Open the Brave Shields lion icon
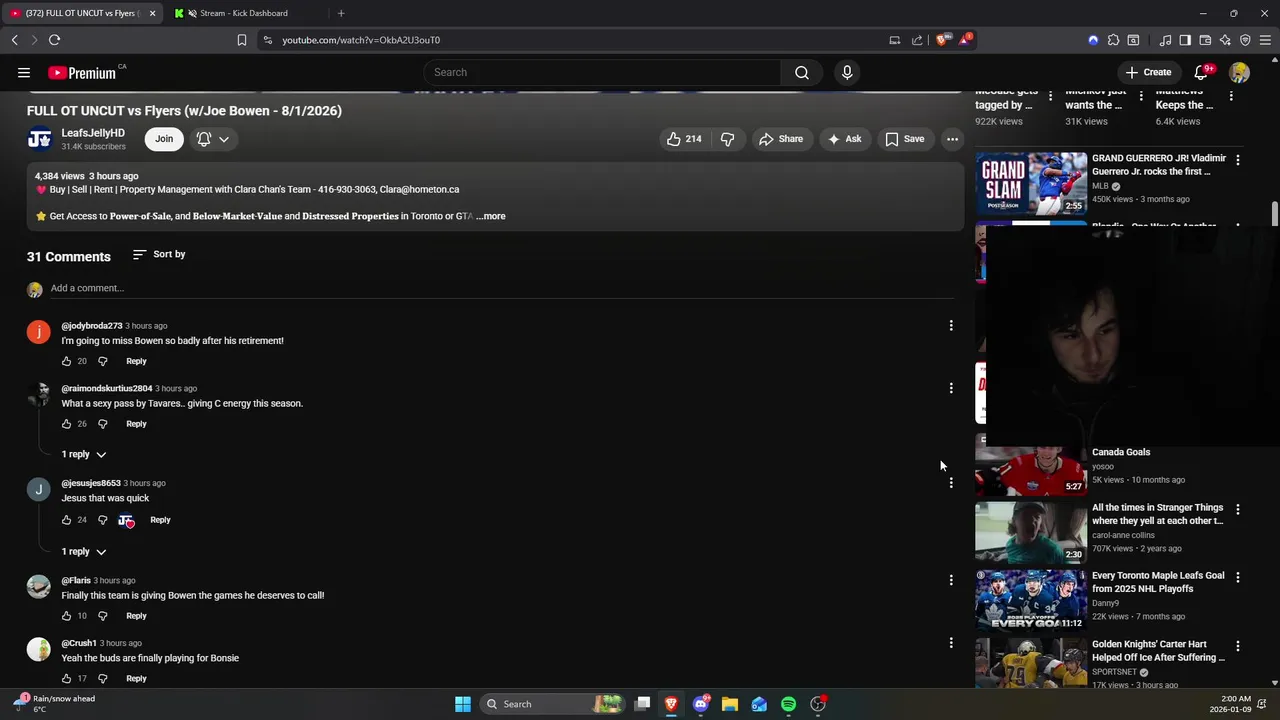Image resolution: width=1280 pixels, height=720 pixels. (x=942, y=40)
